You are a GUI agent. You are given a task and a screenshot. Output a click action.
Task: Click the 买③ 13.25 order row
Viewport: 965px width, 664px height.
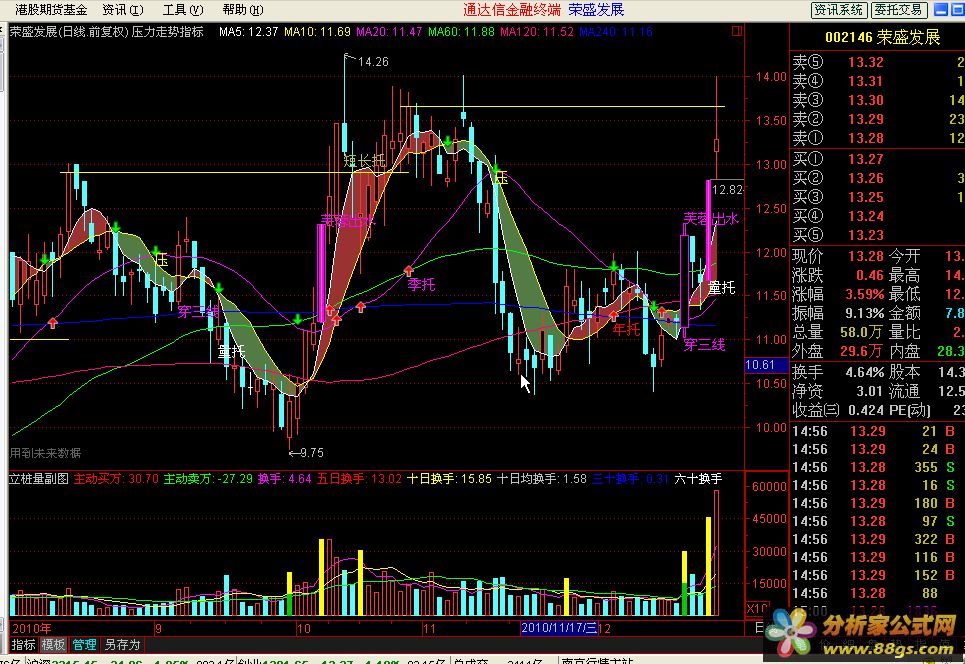click(878, 198)
